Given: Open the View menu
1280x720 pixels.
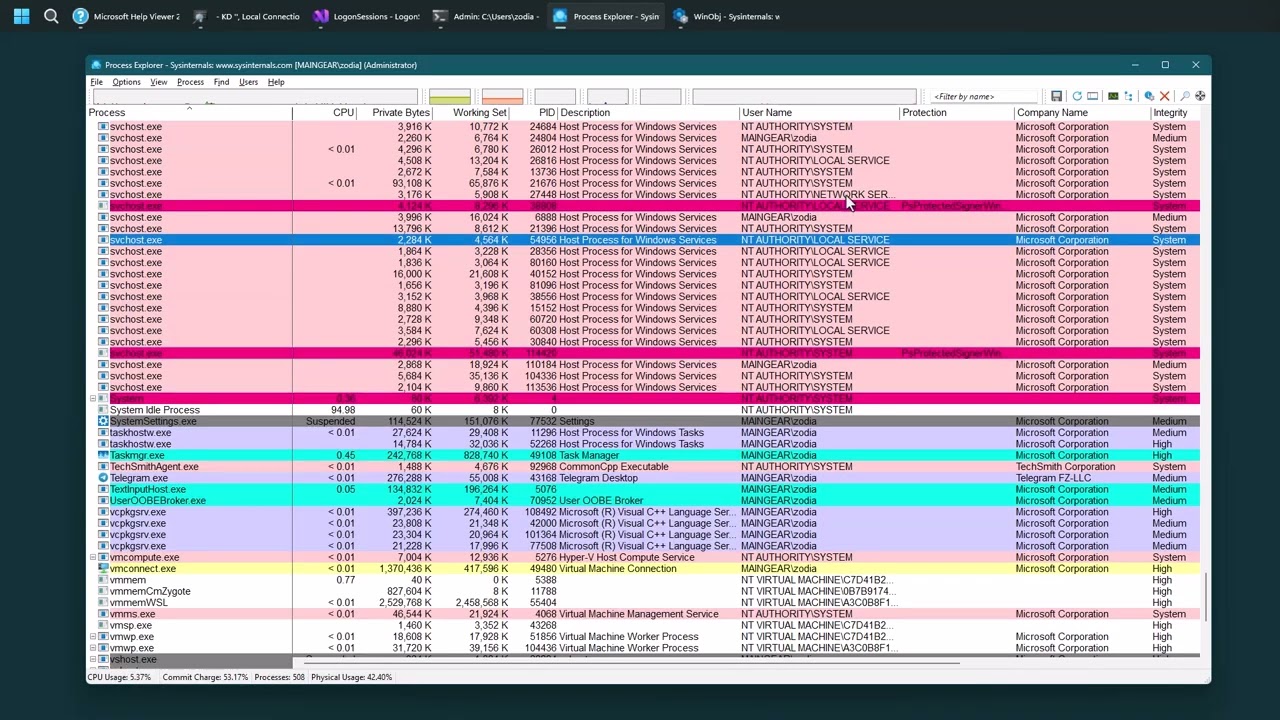Looking at the screenshot, I should point(159,82).
